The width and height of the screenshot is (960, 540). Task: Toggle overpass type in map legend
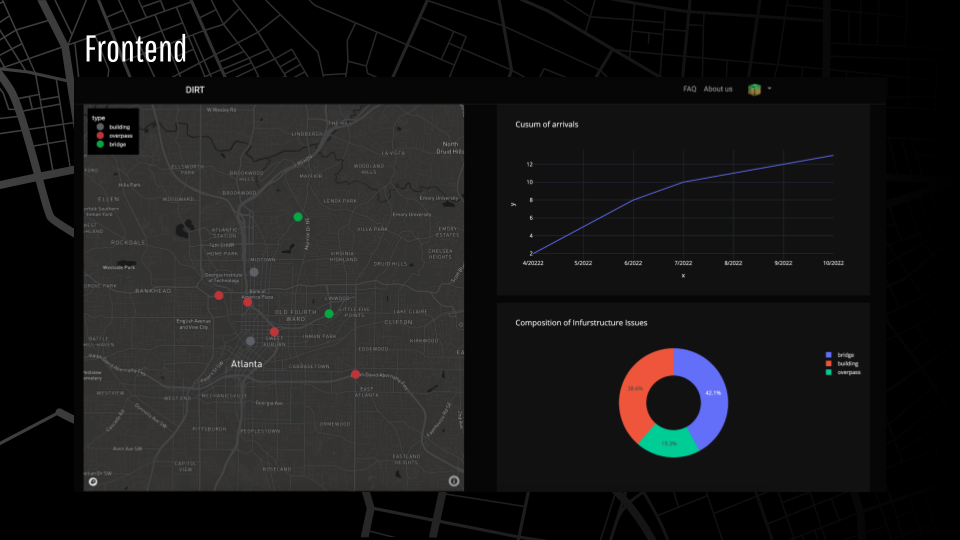click(x=114, y=135)
